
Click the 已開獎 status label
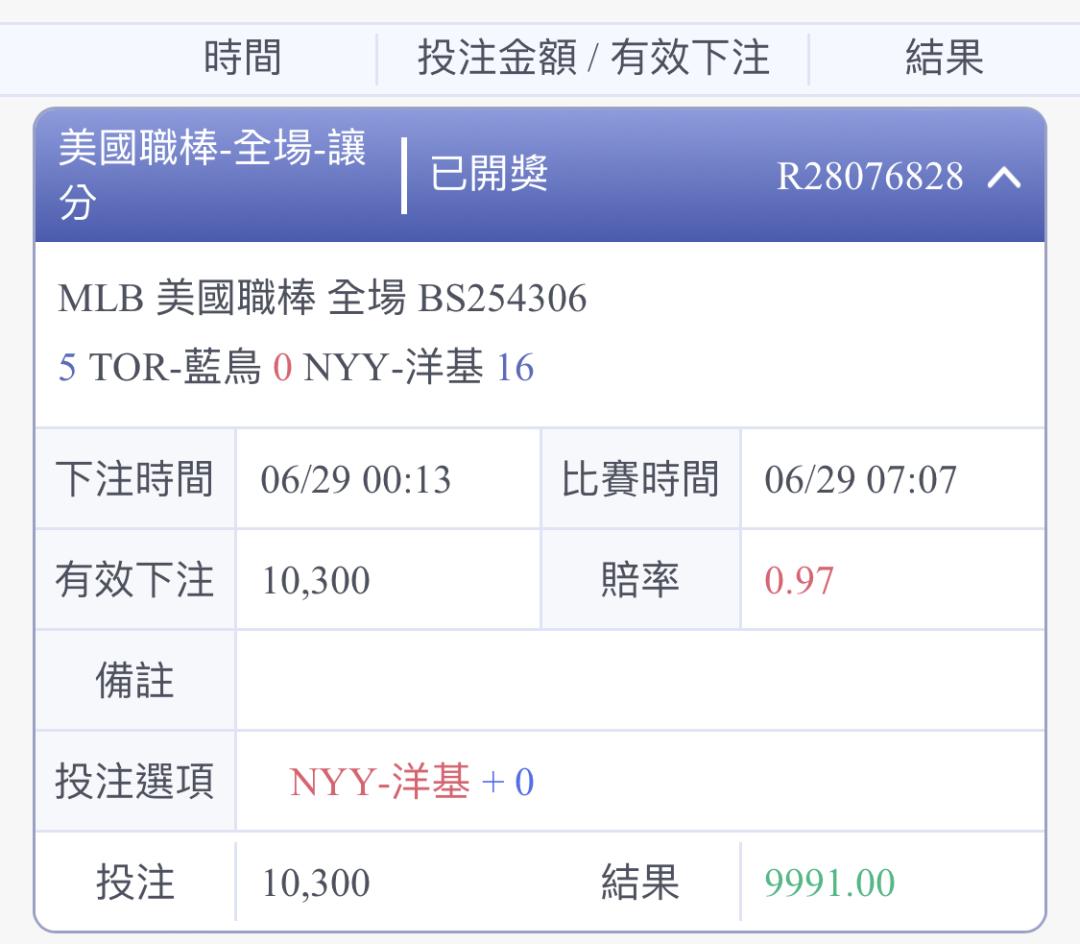[x=488, y=173]
